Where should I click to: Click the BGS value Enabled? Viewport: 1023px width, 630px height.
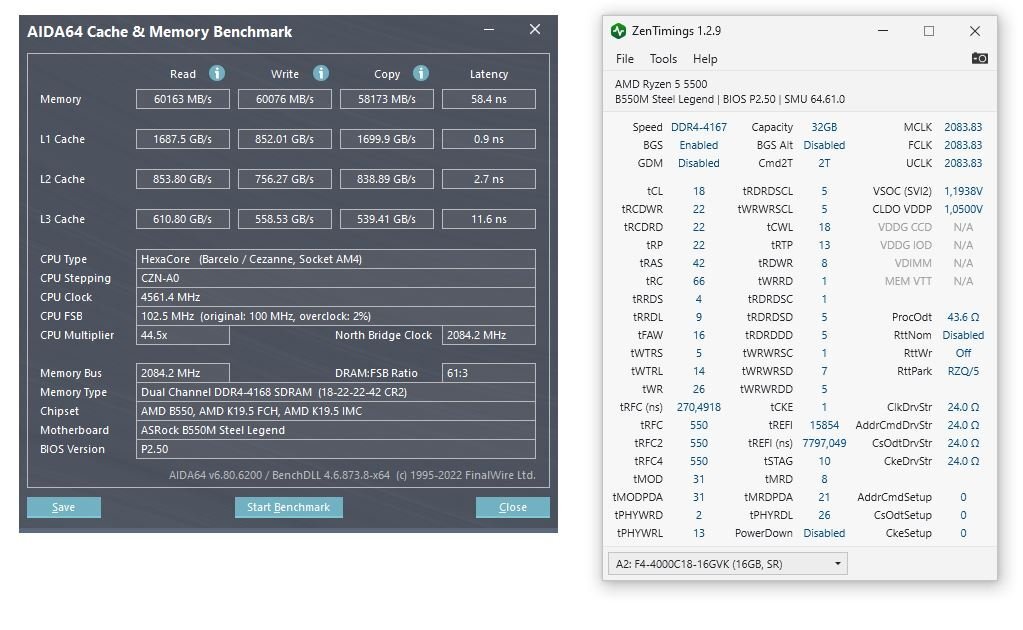[x=699, y=145]
